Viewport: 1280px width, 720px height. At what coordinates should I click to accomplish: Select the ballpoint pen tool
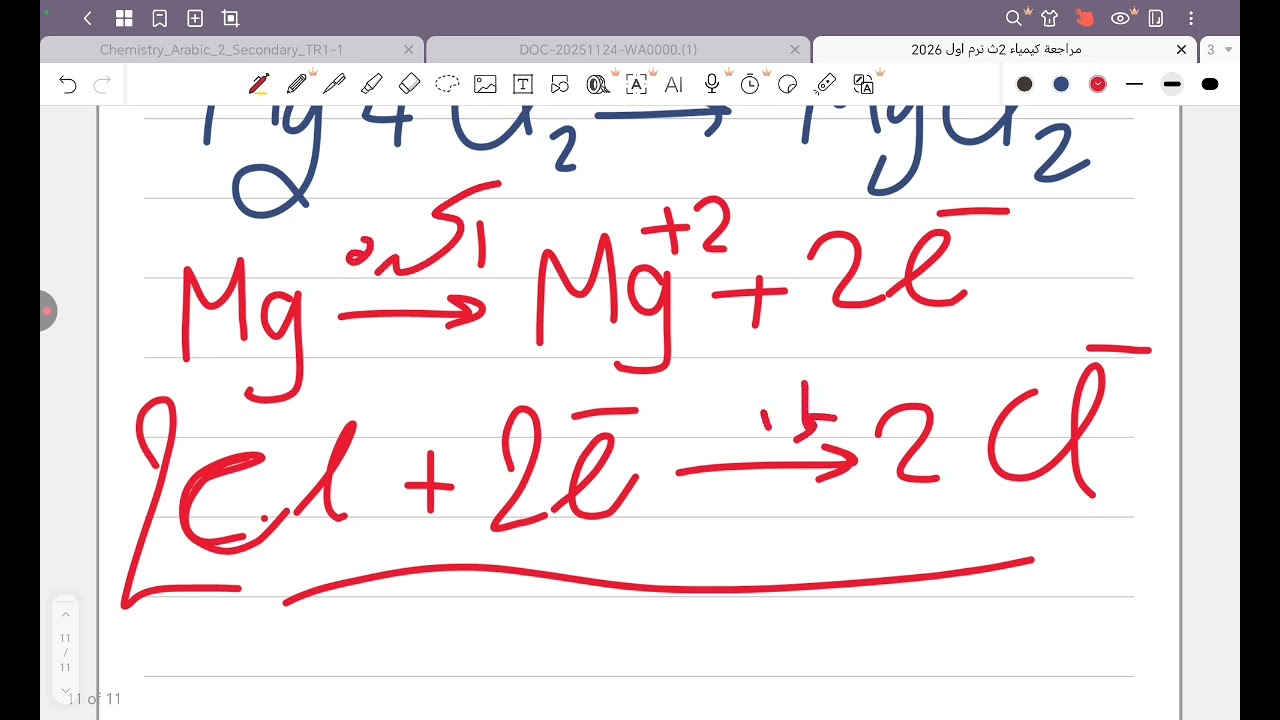334,84
